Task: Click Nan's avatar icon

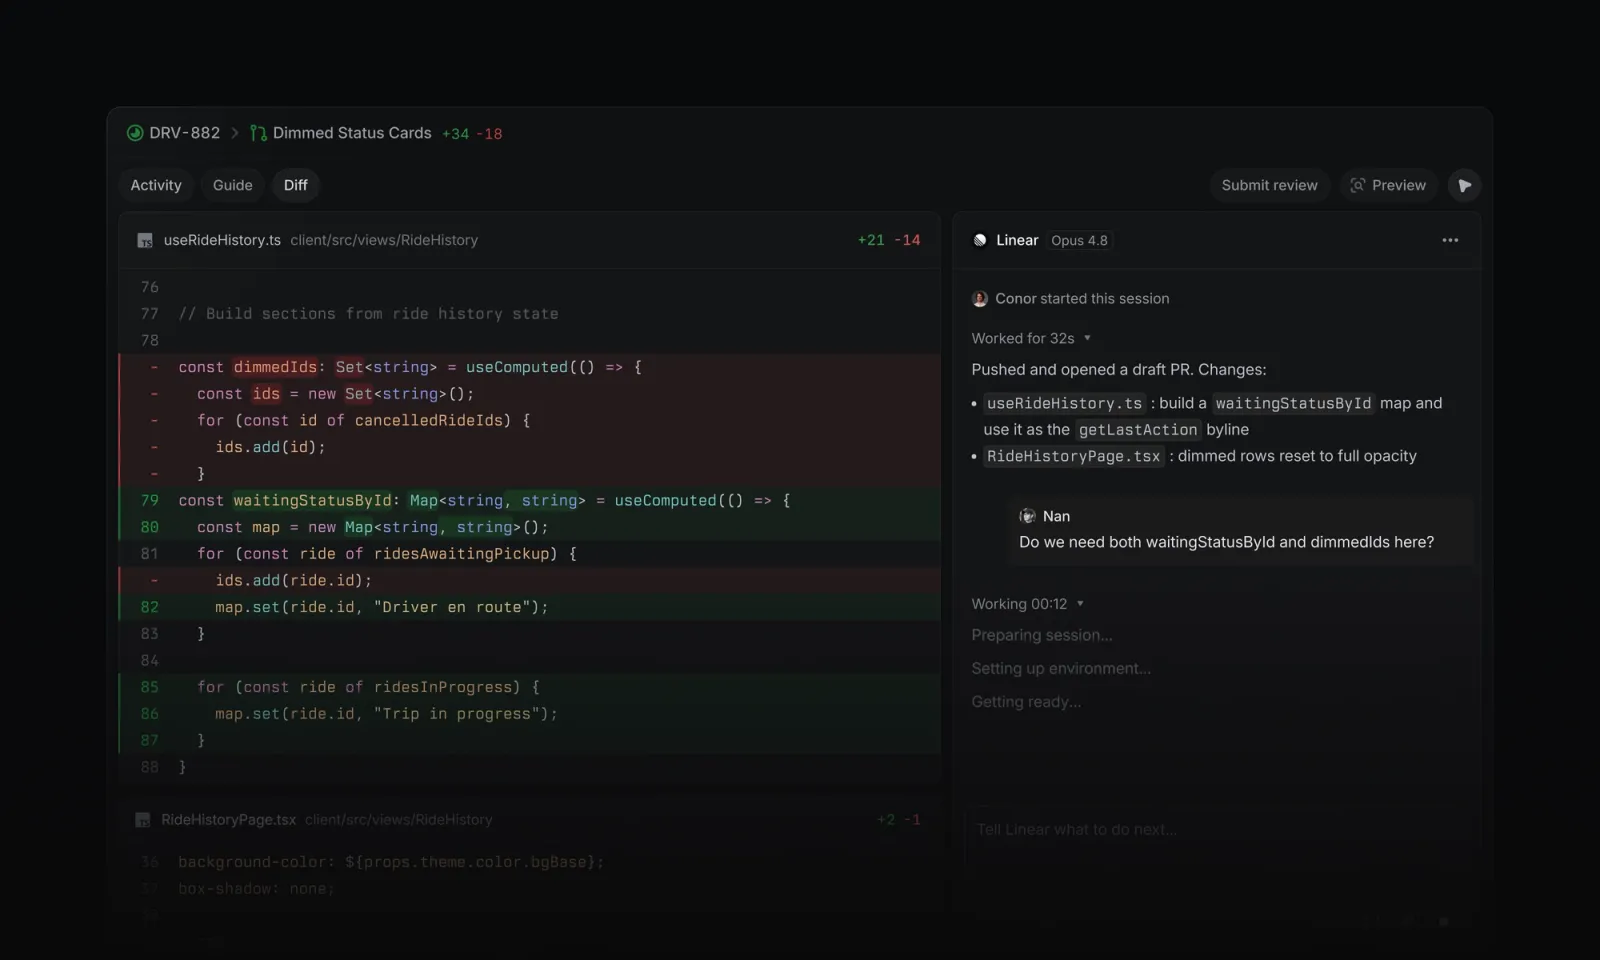Action: pos(1027,516)
